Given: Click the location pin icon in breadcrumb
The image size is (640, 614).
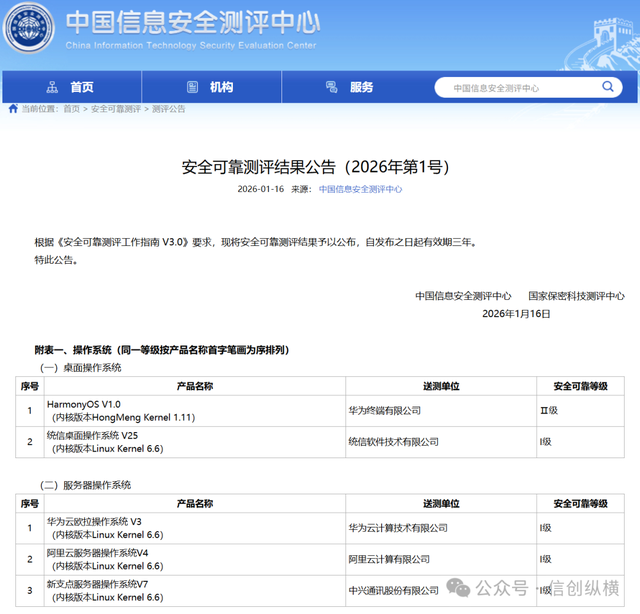Looking at the screenshot, I should click(x=12, y=108).
